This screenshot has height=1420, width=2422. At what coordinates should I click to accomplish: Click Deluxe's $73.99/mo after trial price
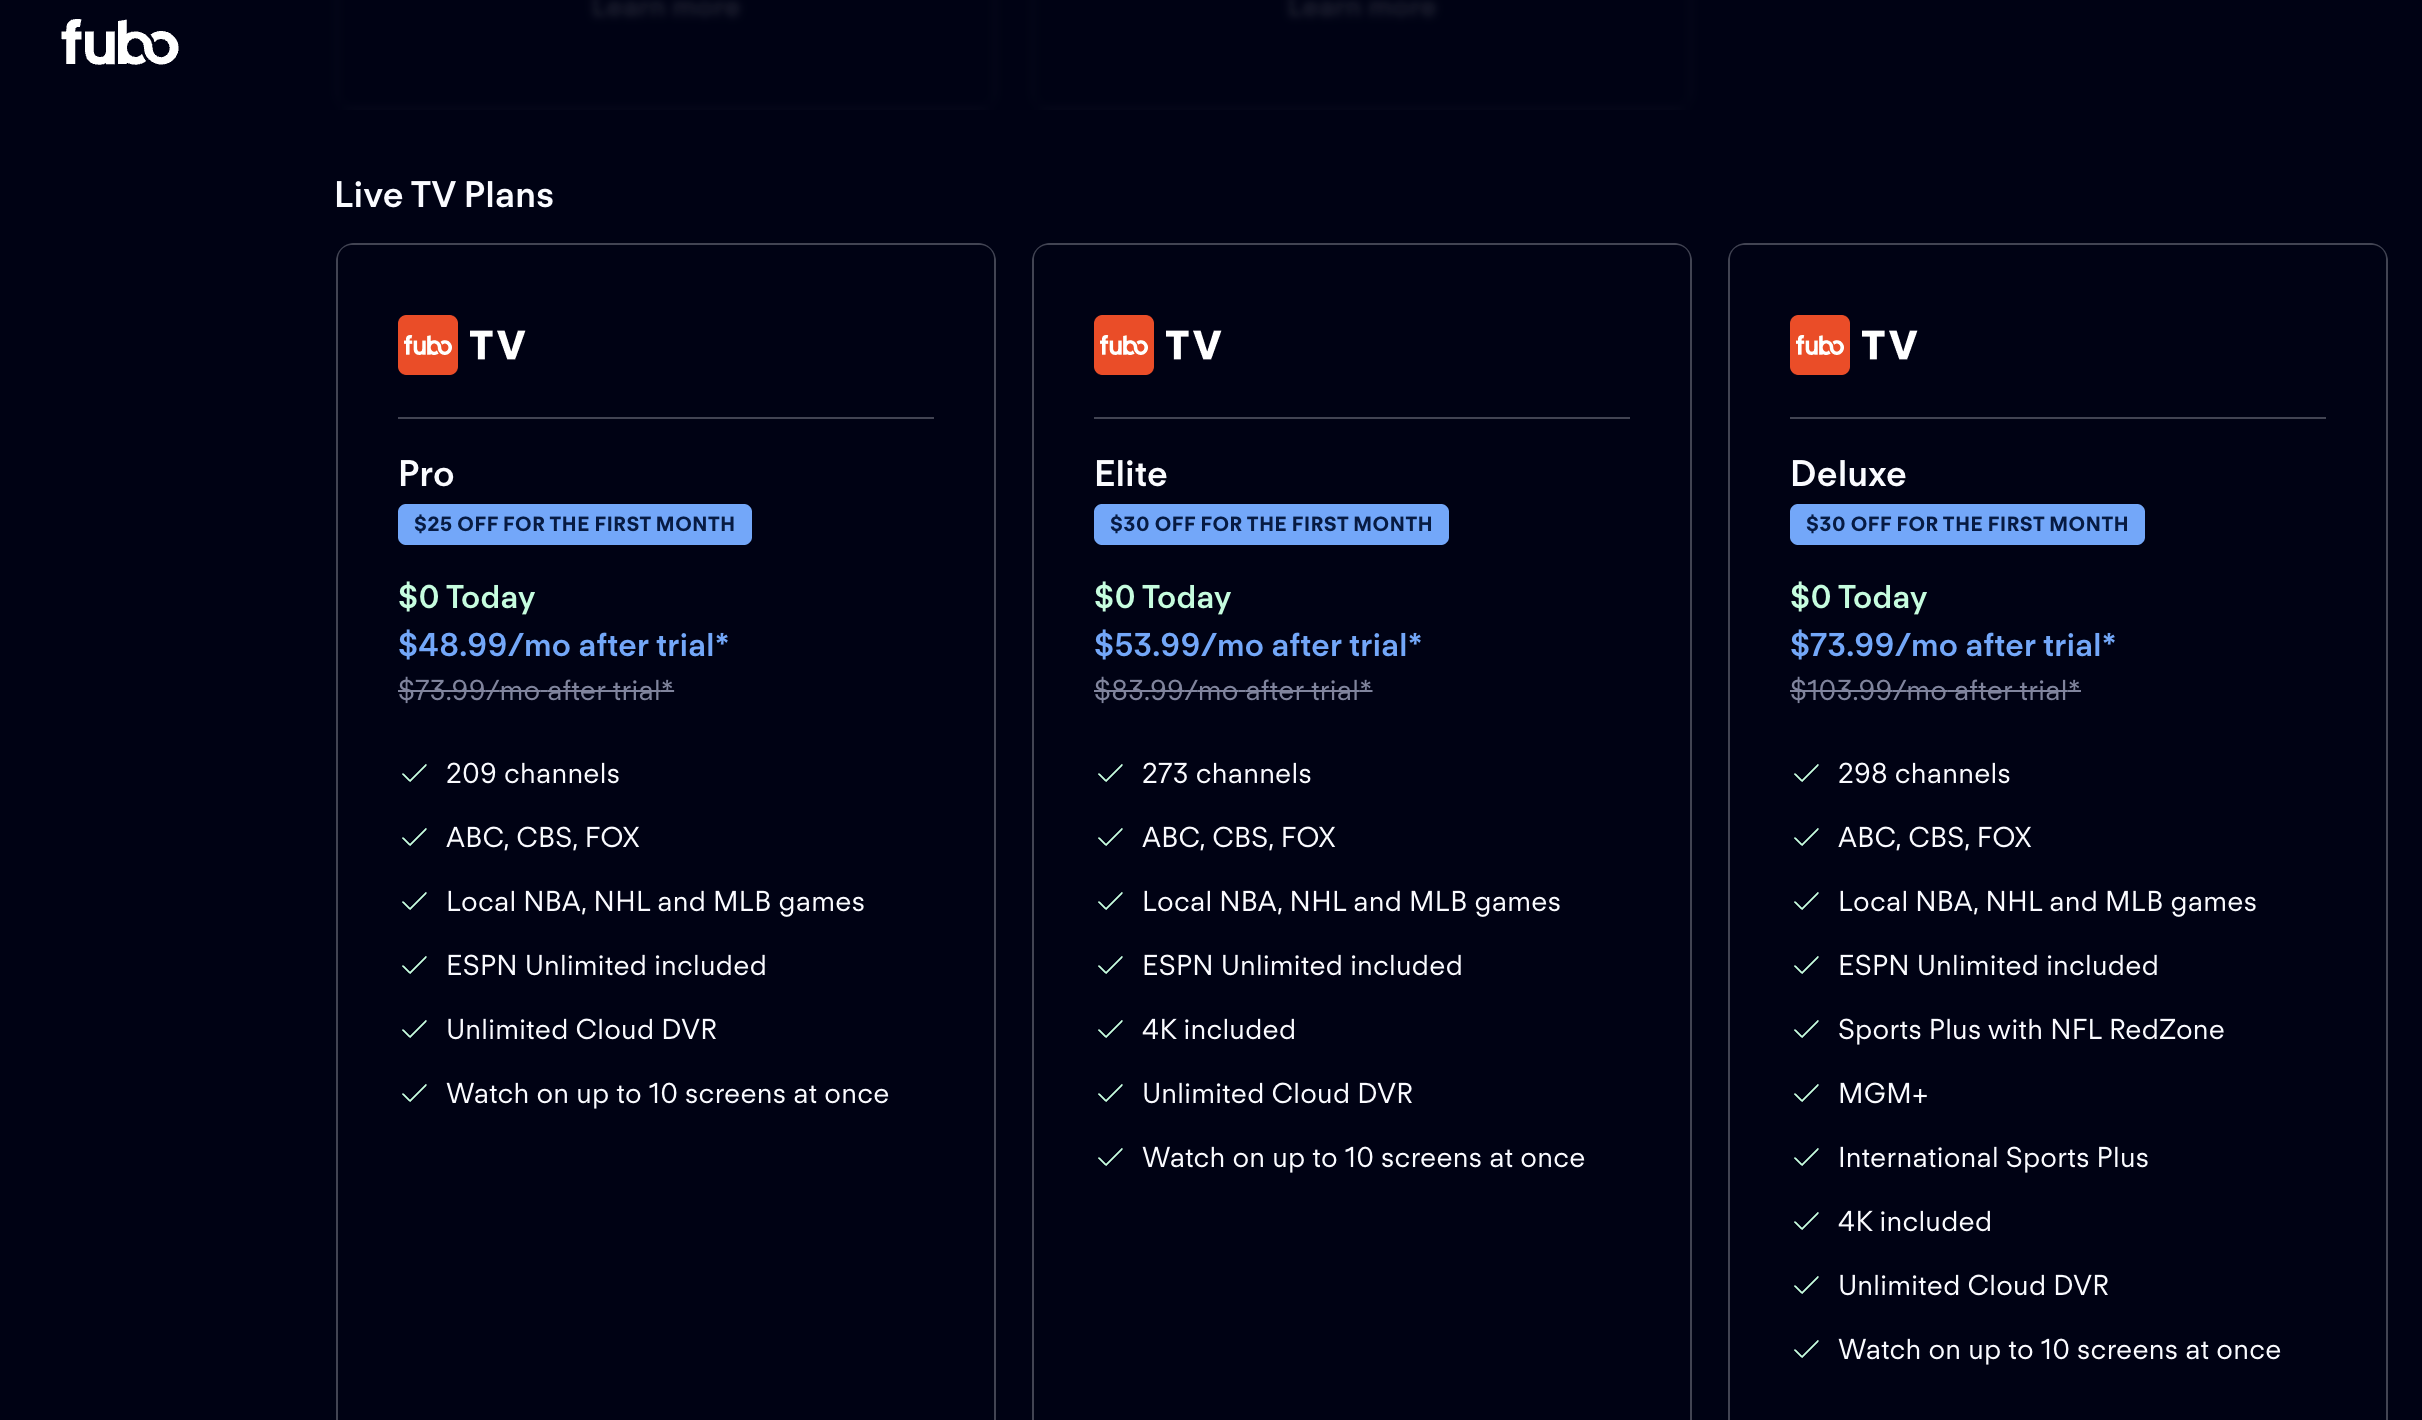coord(1952,645)
